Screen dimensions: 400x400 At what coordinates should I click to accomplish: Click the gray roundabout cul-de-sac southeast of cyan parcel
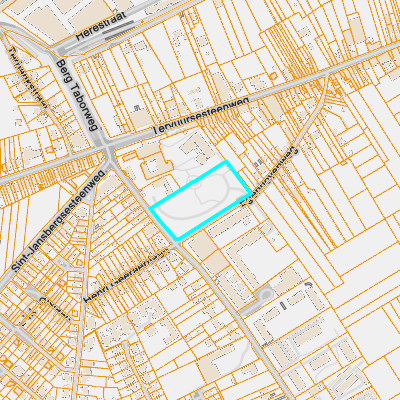coord(266,295)
